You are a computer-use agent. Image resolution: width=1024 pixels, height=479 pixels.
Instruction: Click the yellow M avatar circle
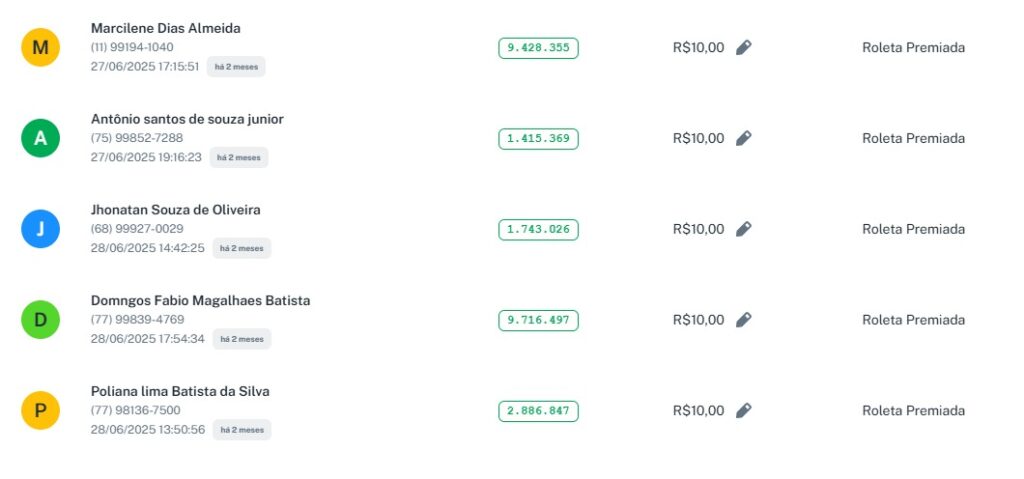coord(40,47)
